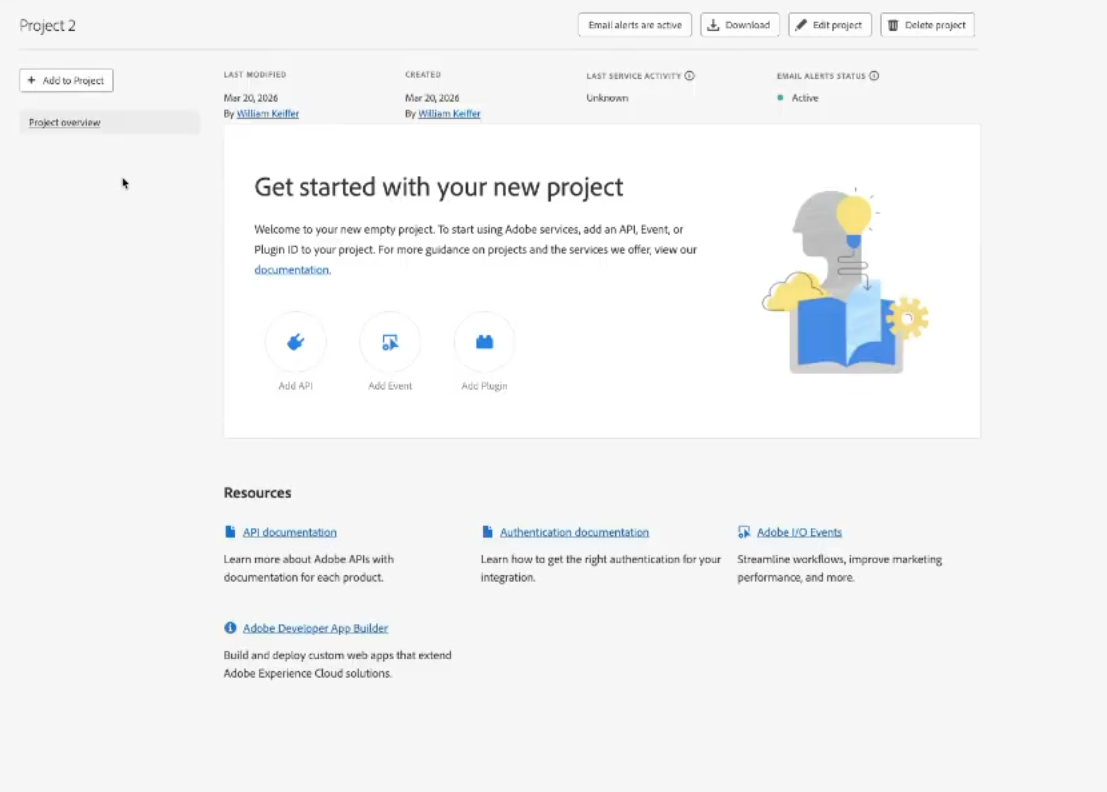This screenshot has height=792, width=1107.
Task: Select Project overview in sidebar
Action: coord(109,122)
